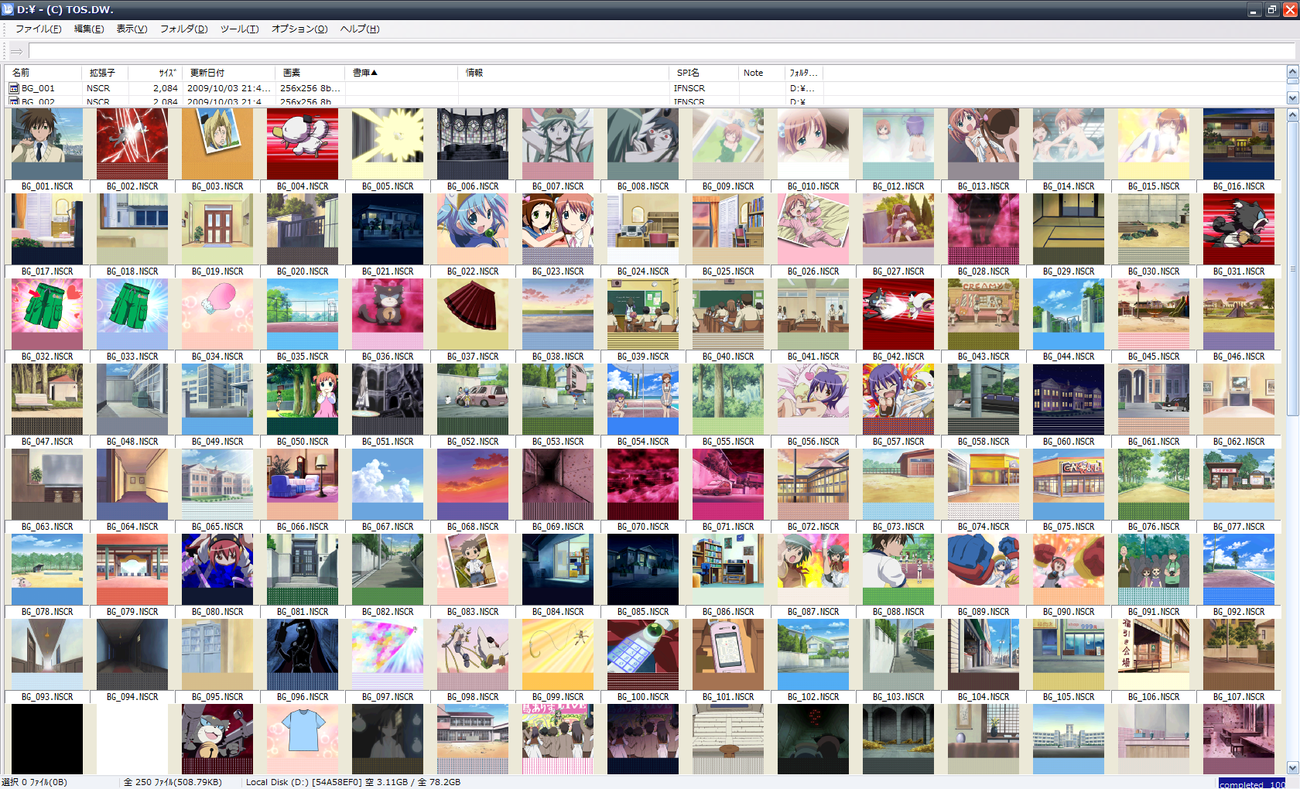
Task: Click the go arrow icon beside address bar
Action: coord(16,51)
